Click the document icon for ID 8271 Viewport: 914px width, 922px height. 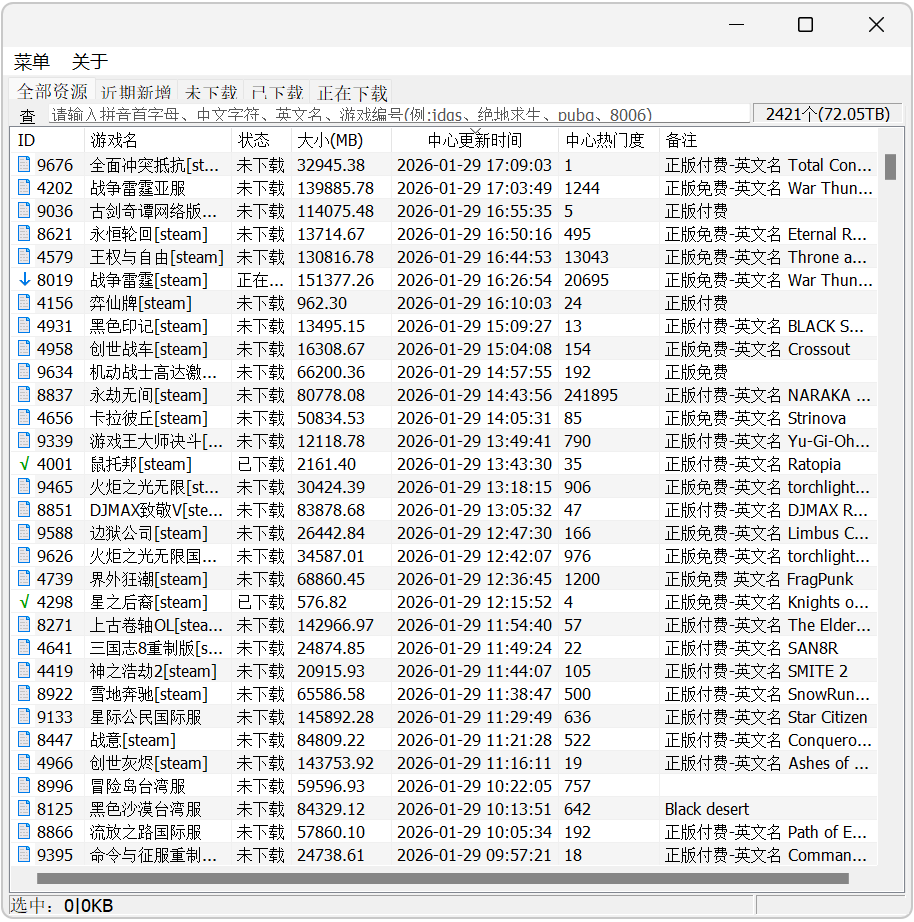[x=24, y=624]
